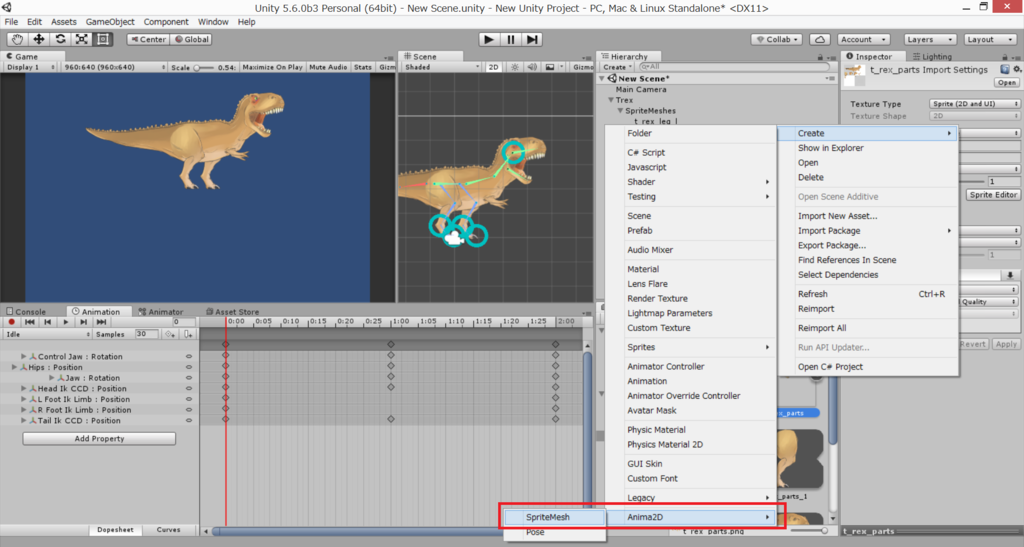Adjust project thumbnail size slider

[x=809, y=531]
